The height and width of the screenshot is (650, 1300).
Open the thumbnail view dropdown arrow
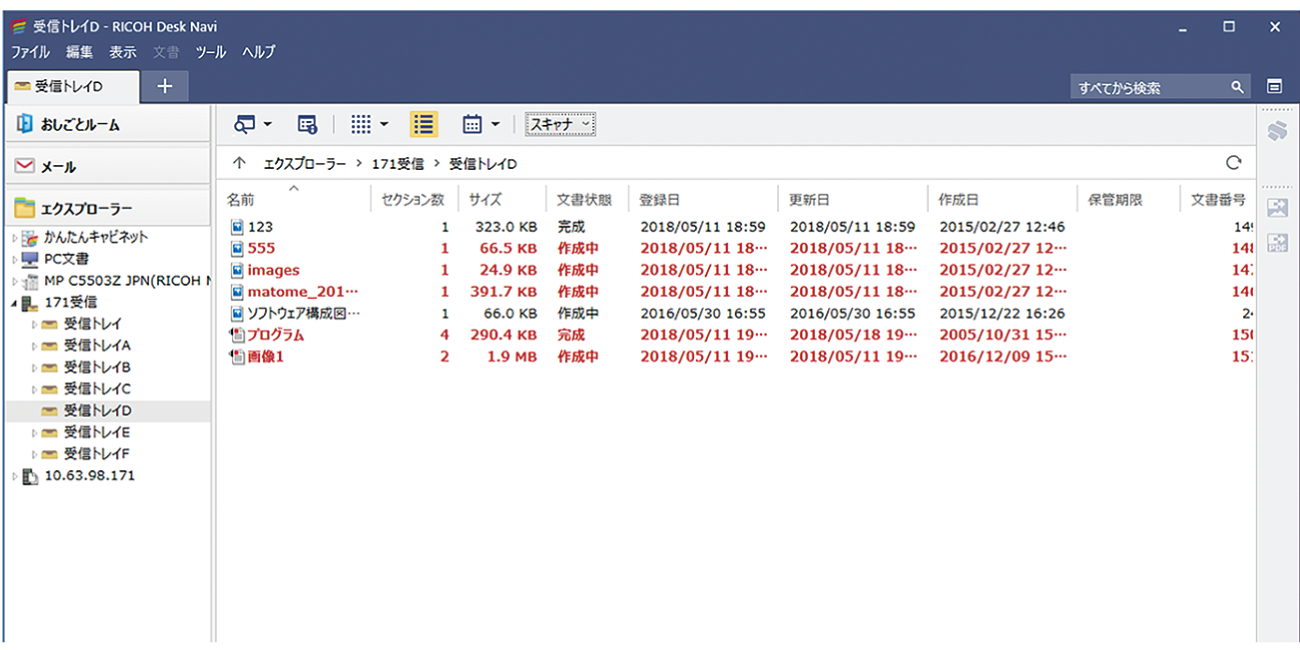click(x=384, y=125)
